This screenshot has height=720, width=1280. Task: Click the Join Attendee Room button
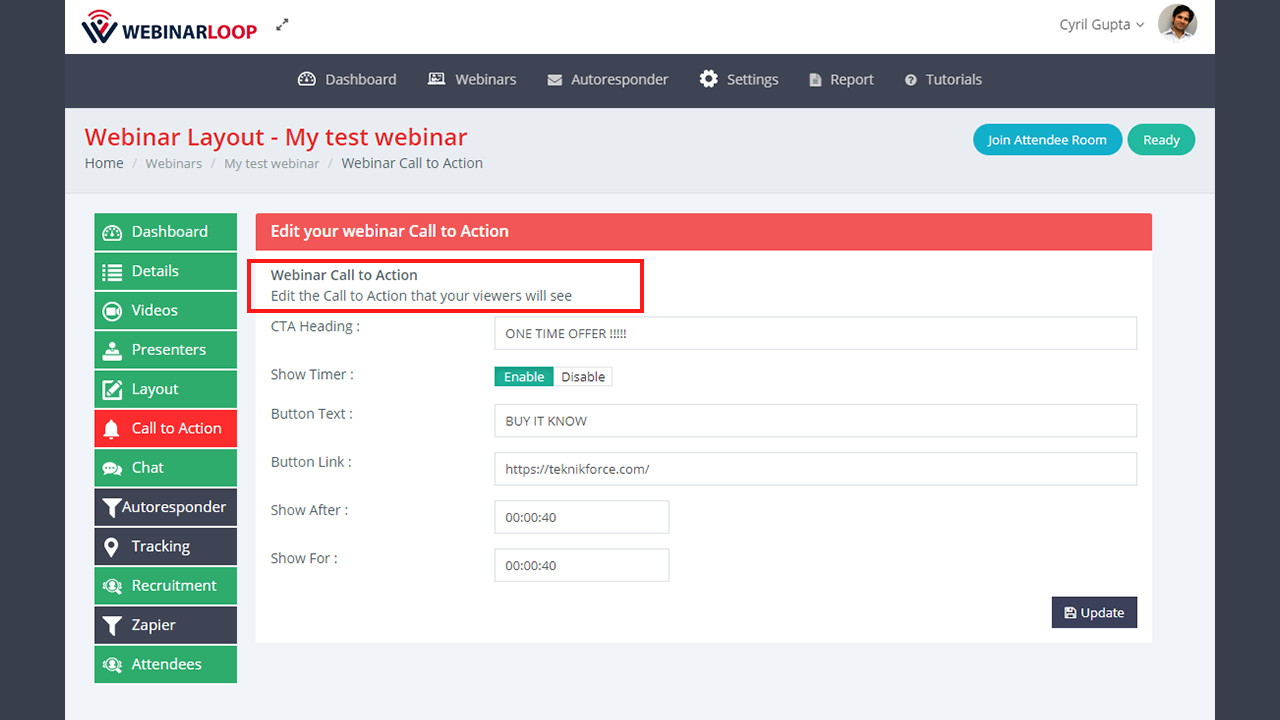point(1046,140)
